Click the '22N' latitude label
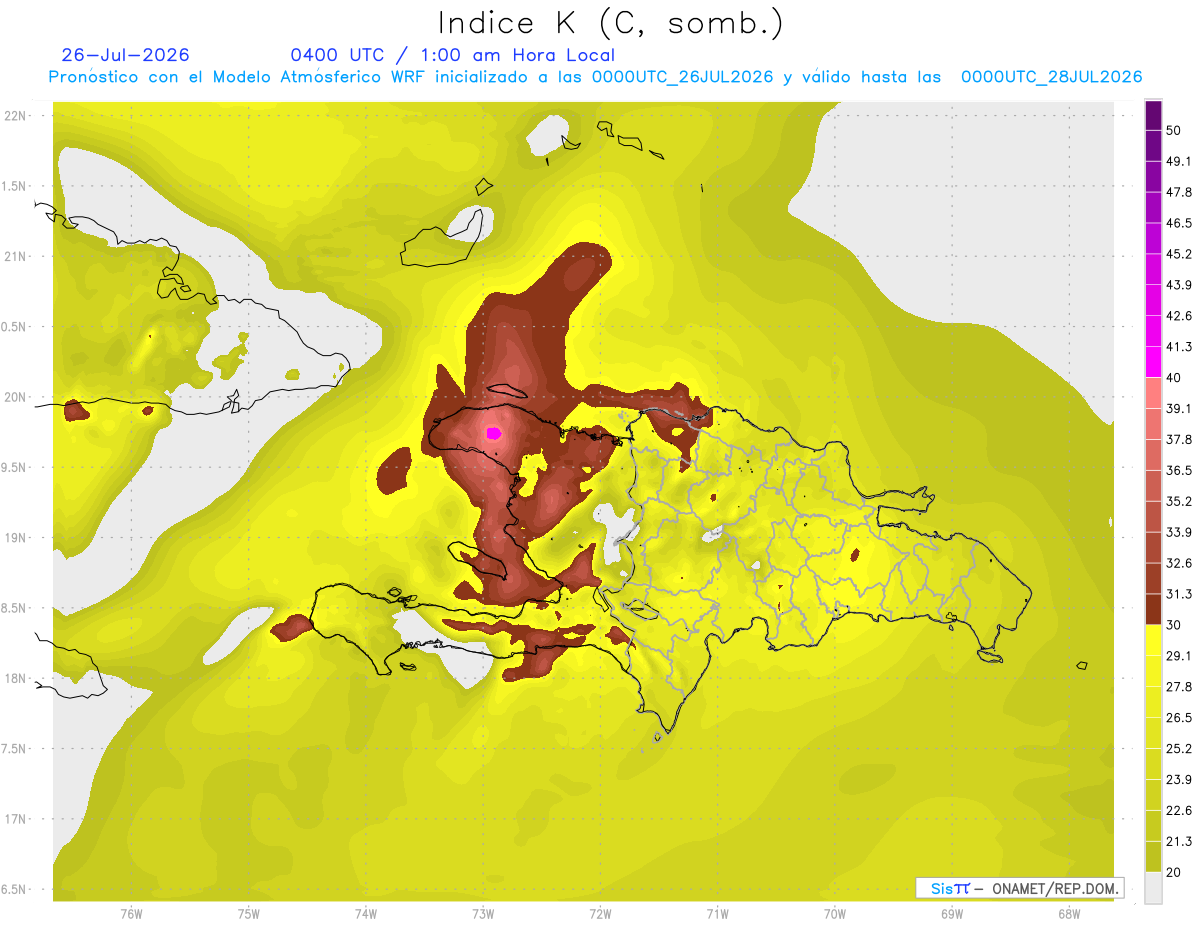The height and width of the screenshot is (927, 1200). coord(15,116)
